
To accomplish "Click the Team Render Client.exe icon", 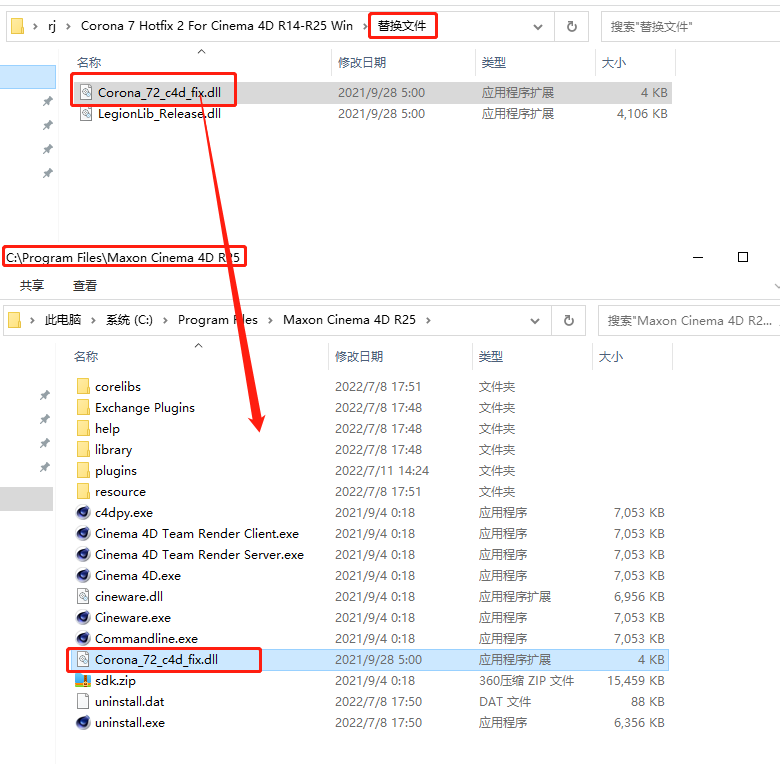I will [83, 533].
